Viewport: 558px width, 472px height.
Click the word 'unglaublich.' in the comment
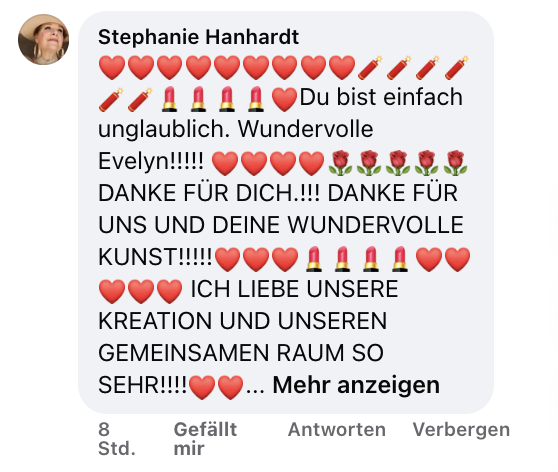click(x=164, y=129)
